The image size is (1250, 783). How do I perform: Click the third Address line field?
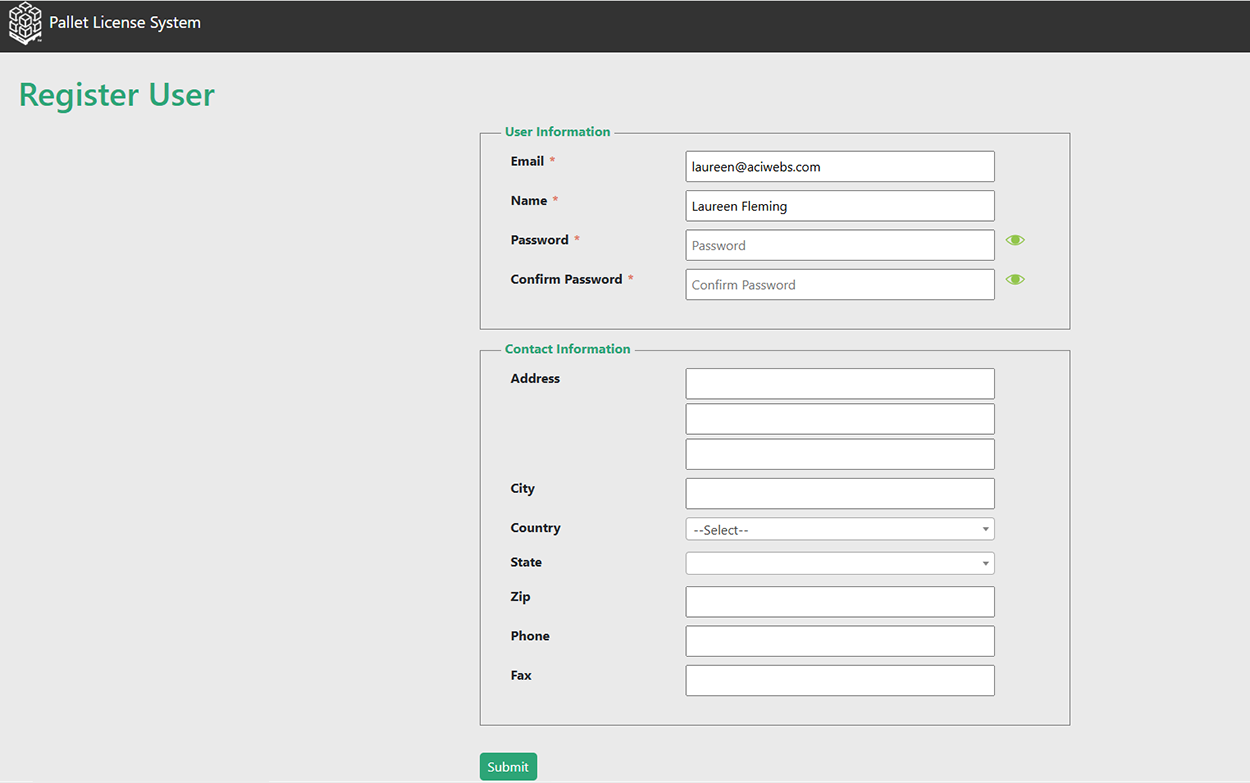839,453
